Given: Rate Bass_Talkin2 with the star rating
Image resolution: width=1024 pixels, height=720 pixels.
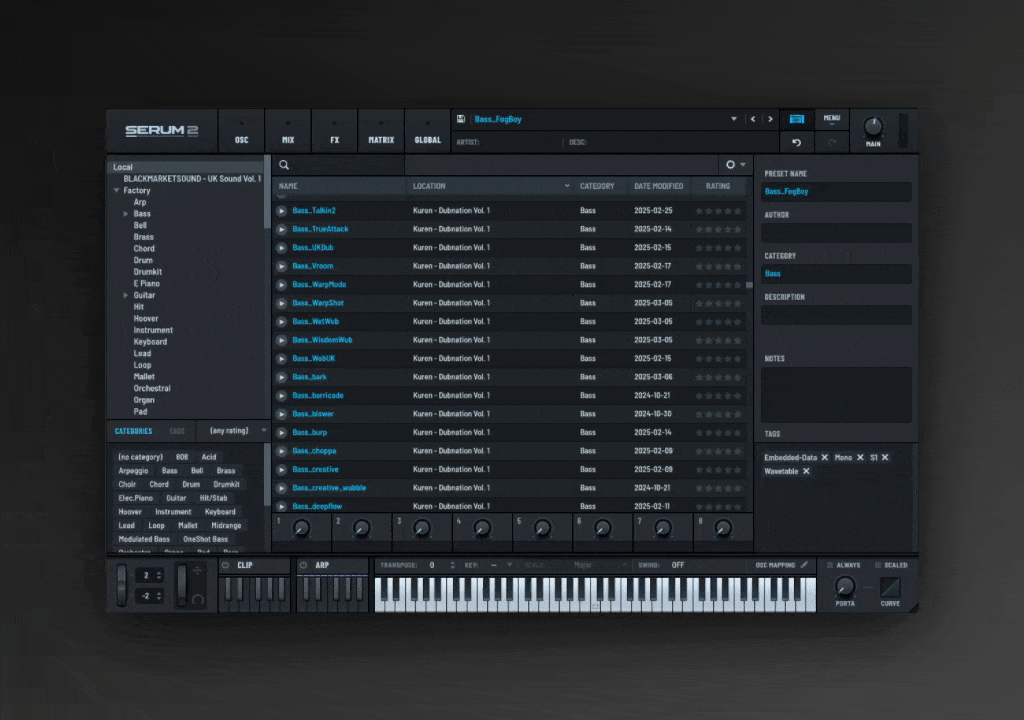Looking at the screenshot, I should (718, 211).
